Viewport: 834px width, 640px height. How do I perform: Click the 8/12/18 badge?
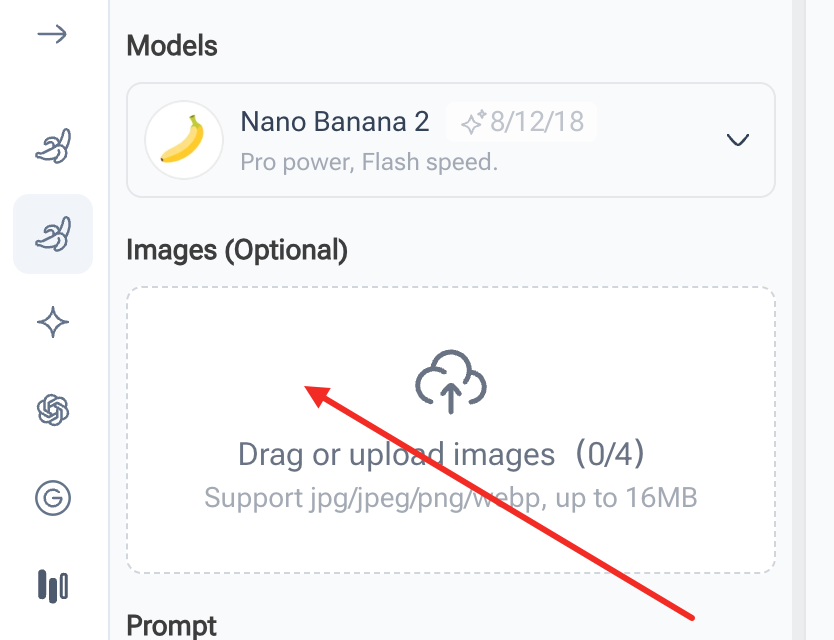point(521,120)
